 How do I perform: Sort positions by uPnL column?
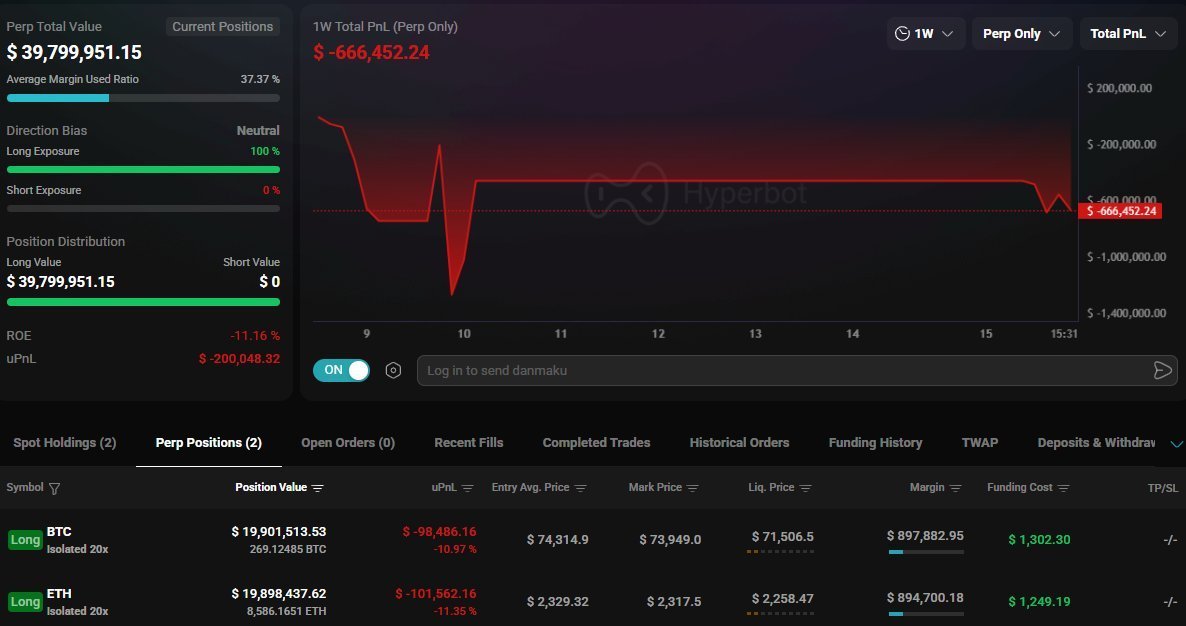(466, 488)
